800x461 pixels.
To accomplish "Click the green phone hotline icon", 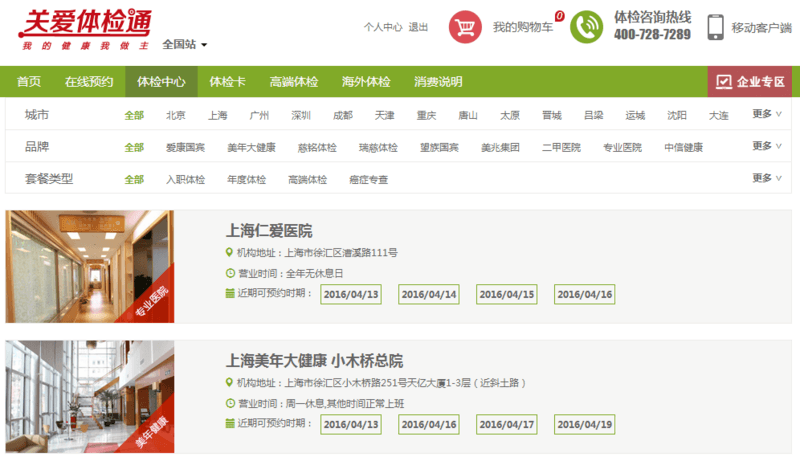I will pos(586,27).
